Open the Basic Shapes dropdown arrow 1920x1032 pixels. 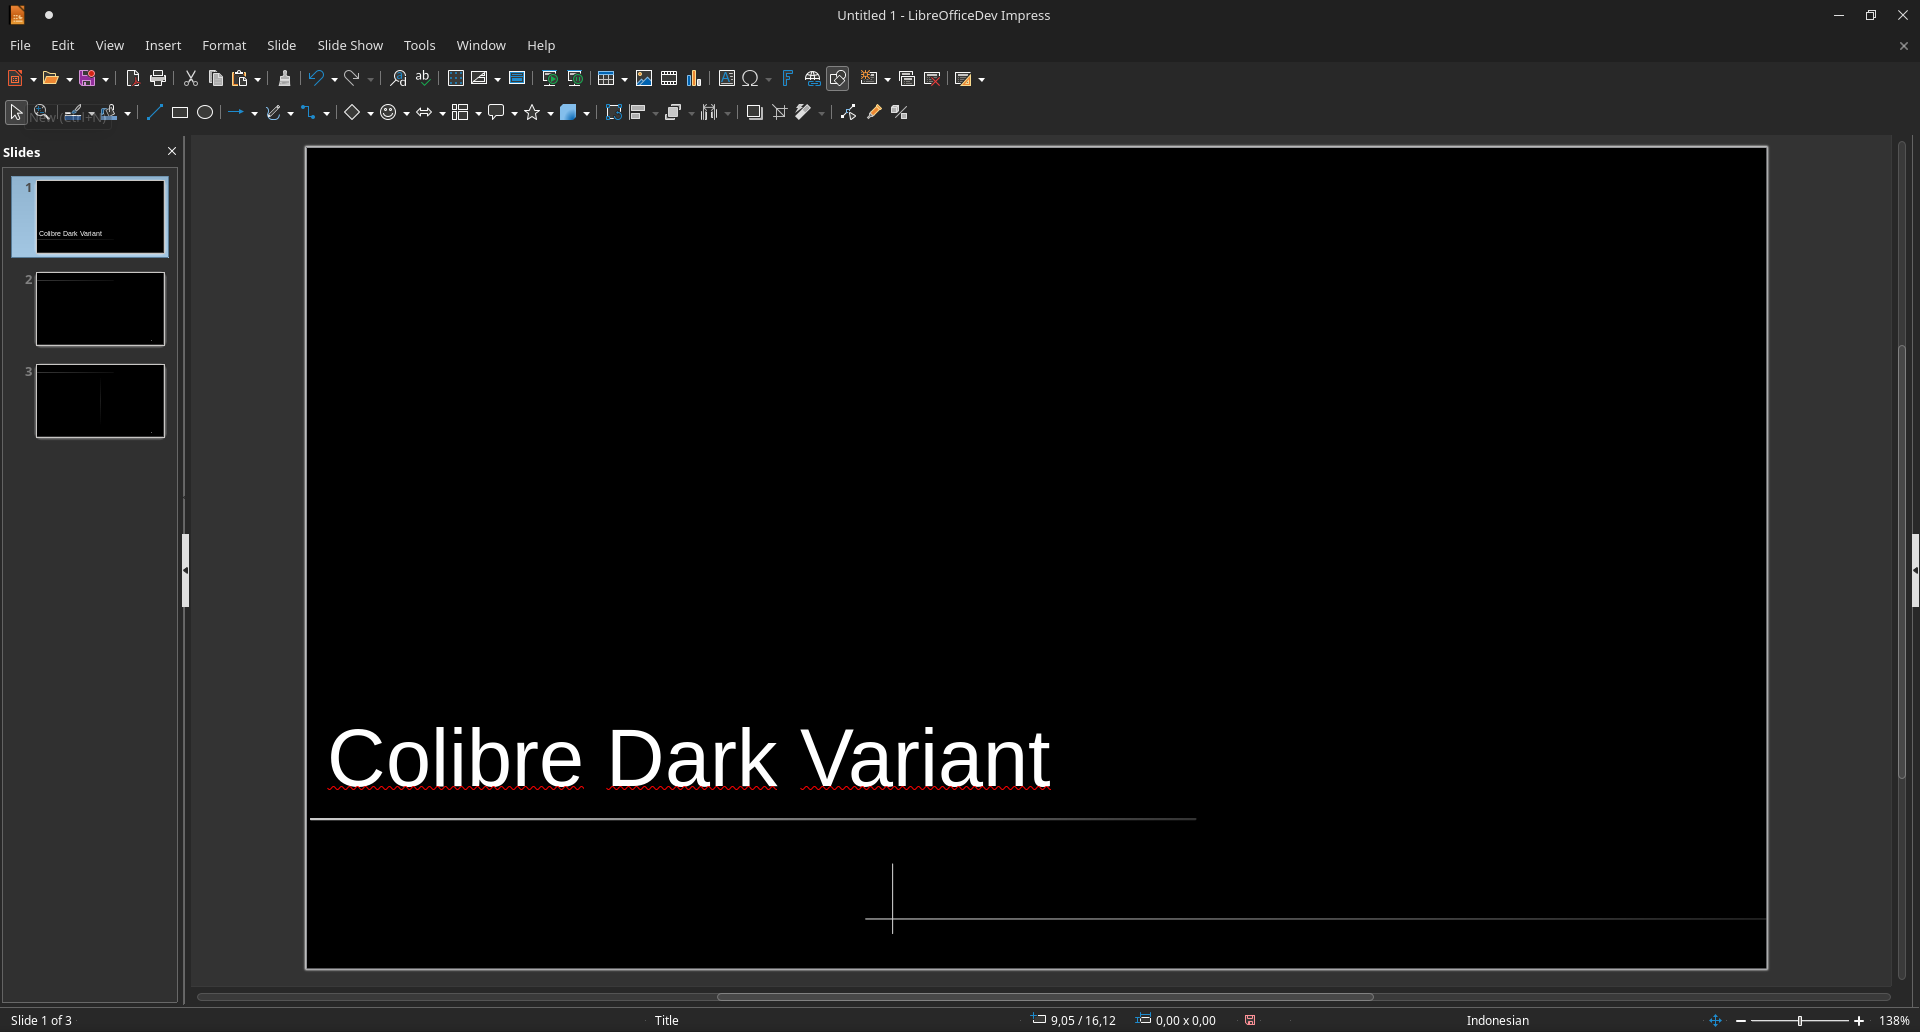370,114
